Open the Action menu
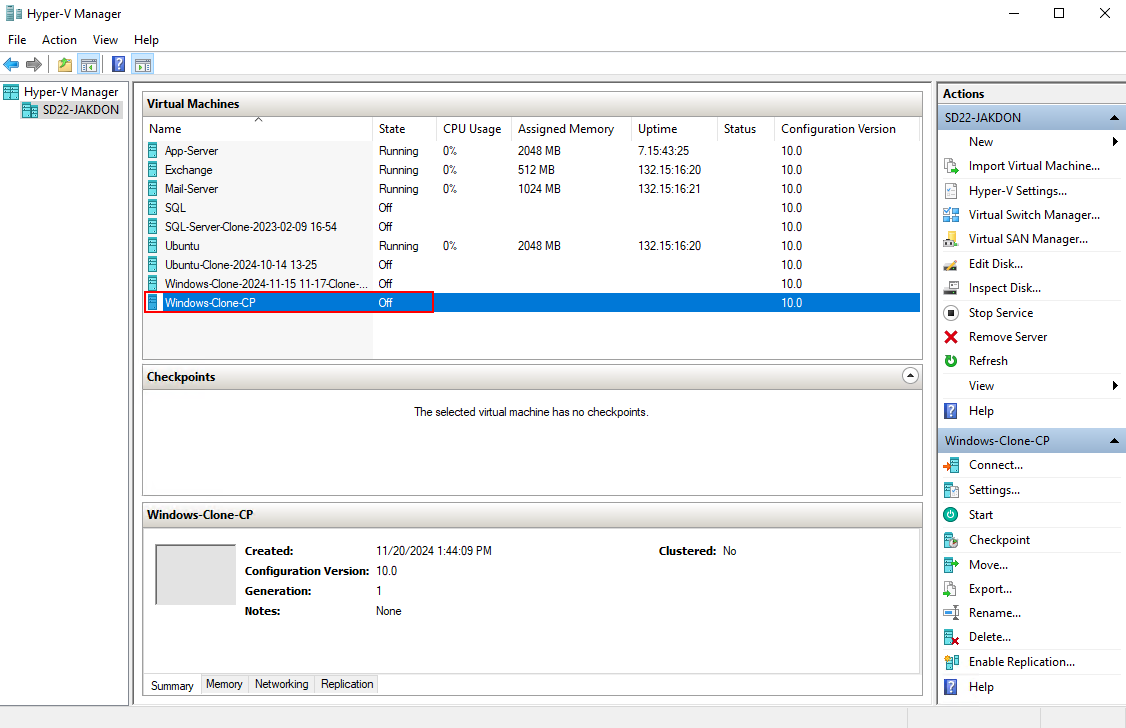The image size is (1126, 728). coord(59,39)
